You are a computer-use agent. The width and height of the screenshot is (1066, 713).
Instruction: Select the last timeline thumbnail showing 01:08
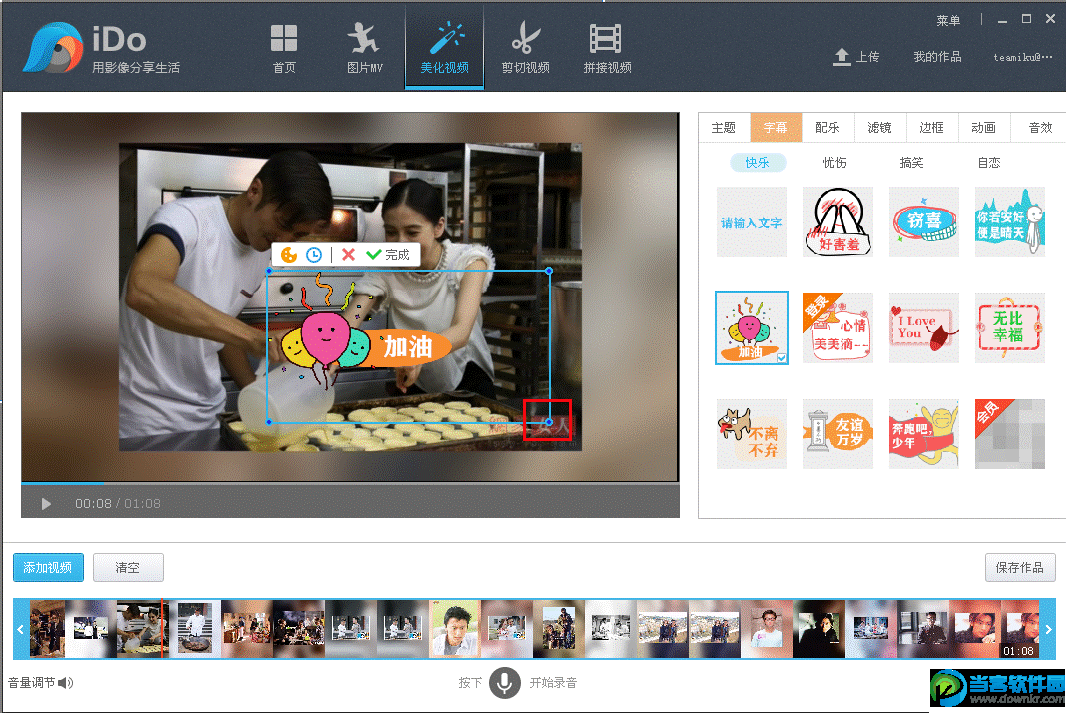point(1021,628)
